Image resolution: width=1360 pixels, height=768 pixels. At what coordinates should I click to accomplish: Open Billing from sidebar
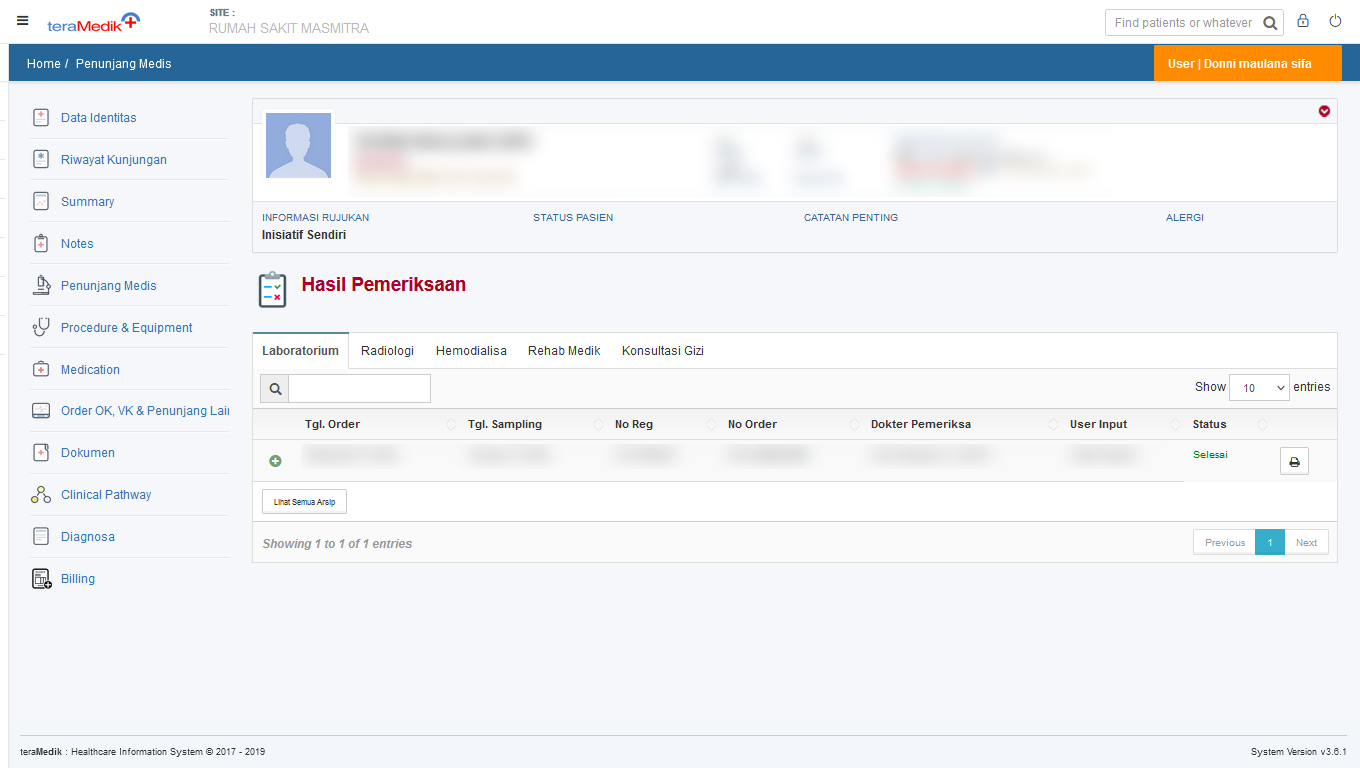point(78,579)
